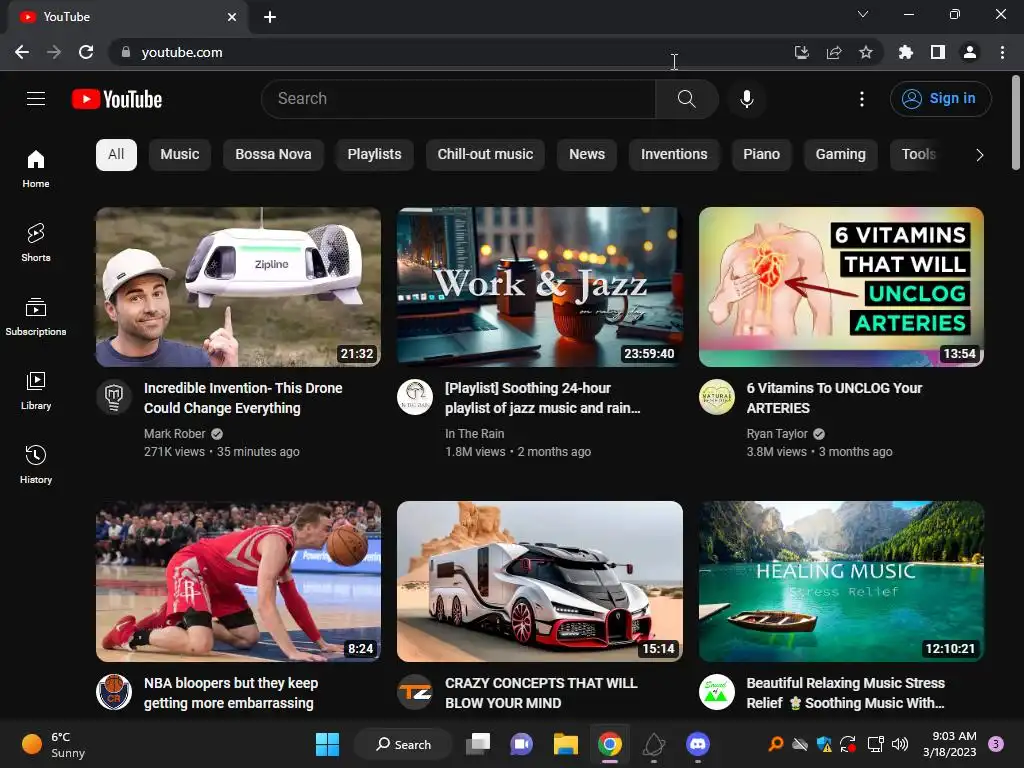Reload the page in Chrome

click(x=86, y=52)
